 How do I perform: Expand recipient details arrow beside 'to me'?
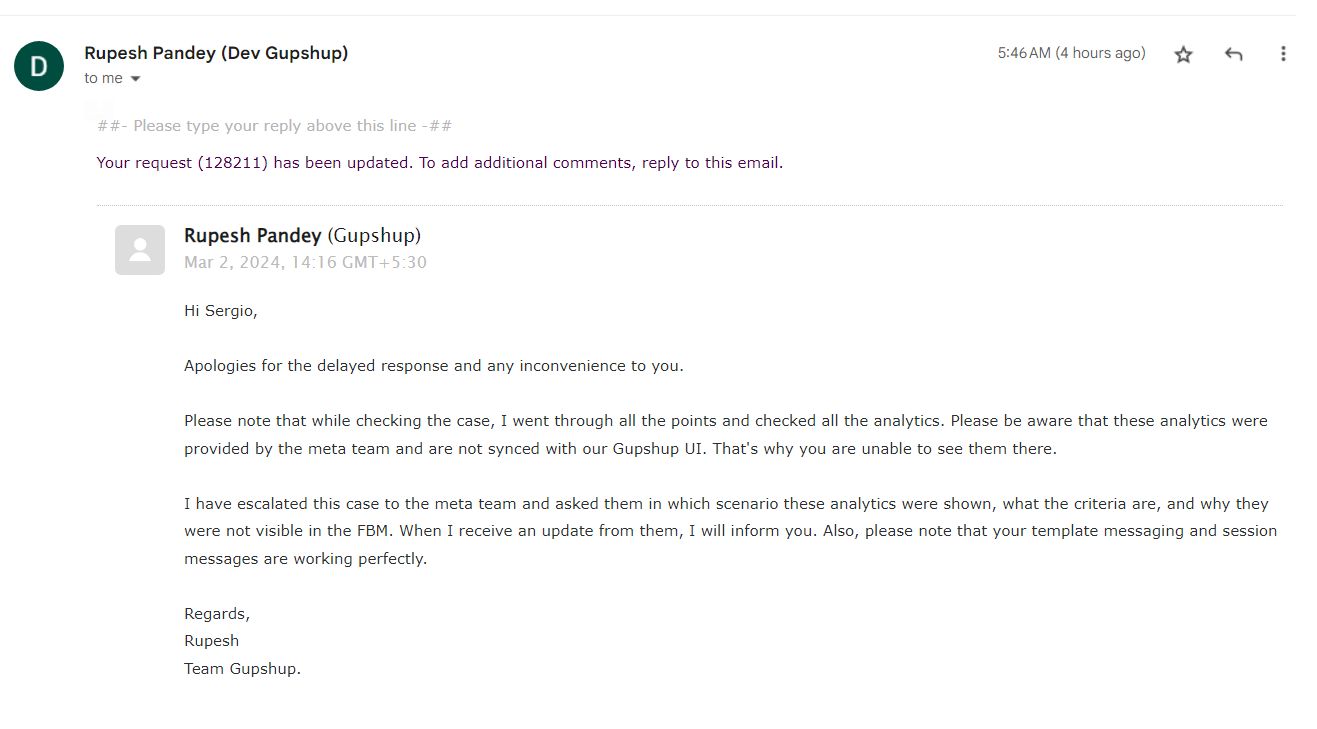[136, 79]
